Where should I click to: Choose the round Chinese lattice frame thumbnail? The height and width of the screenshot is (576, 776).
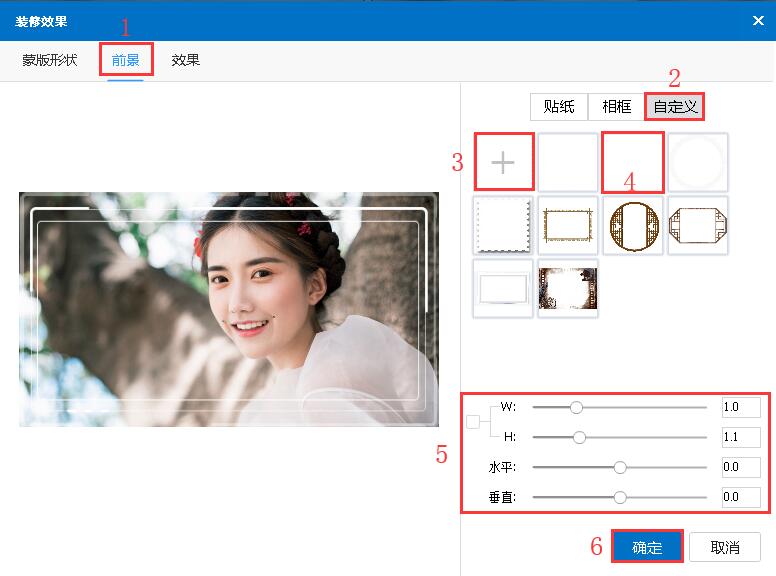coord(633,226)
